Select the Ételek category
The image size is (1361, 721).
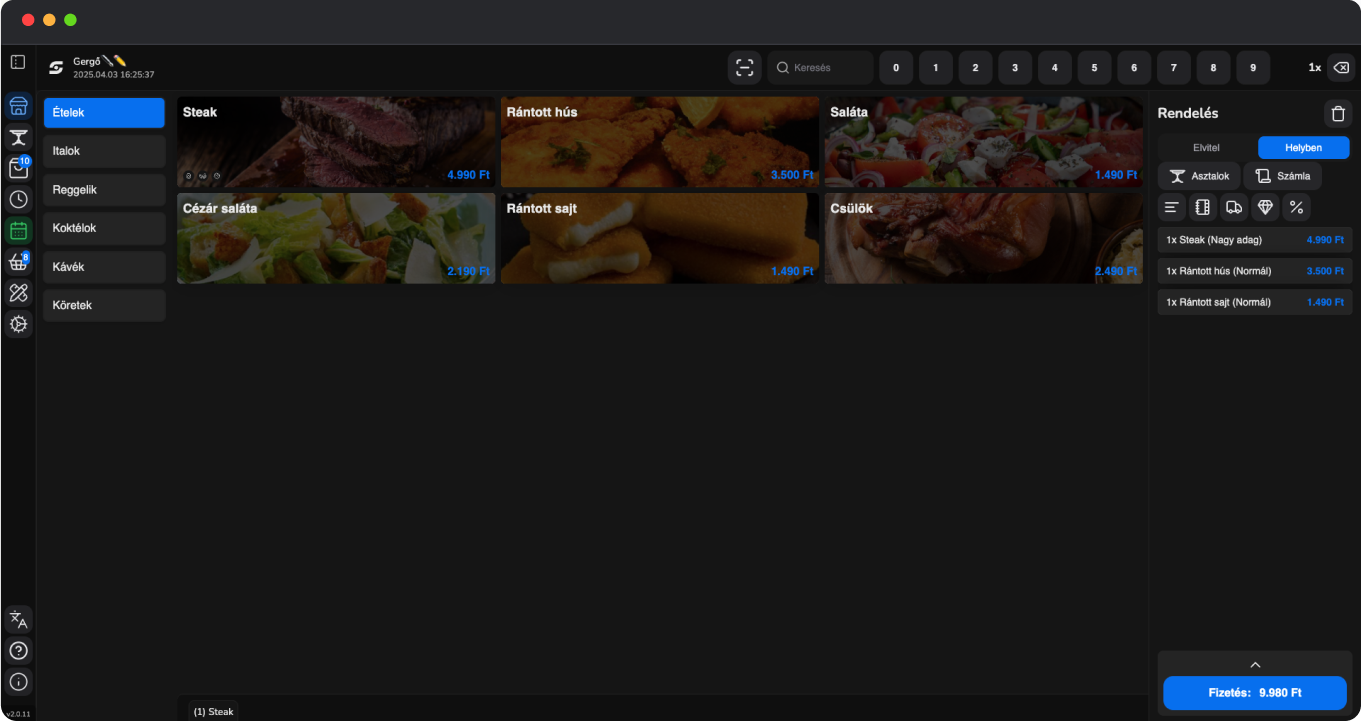click(x=104, y=113)
